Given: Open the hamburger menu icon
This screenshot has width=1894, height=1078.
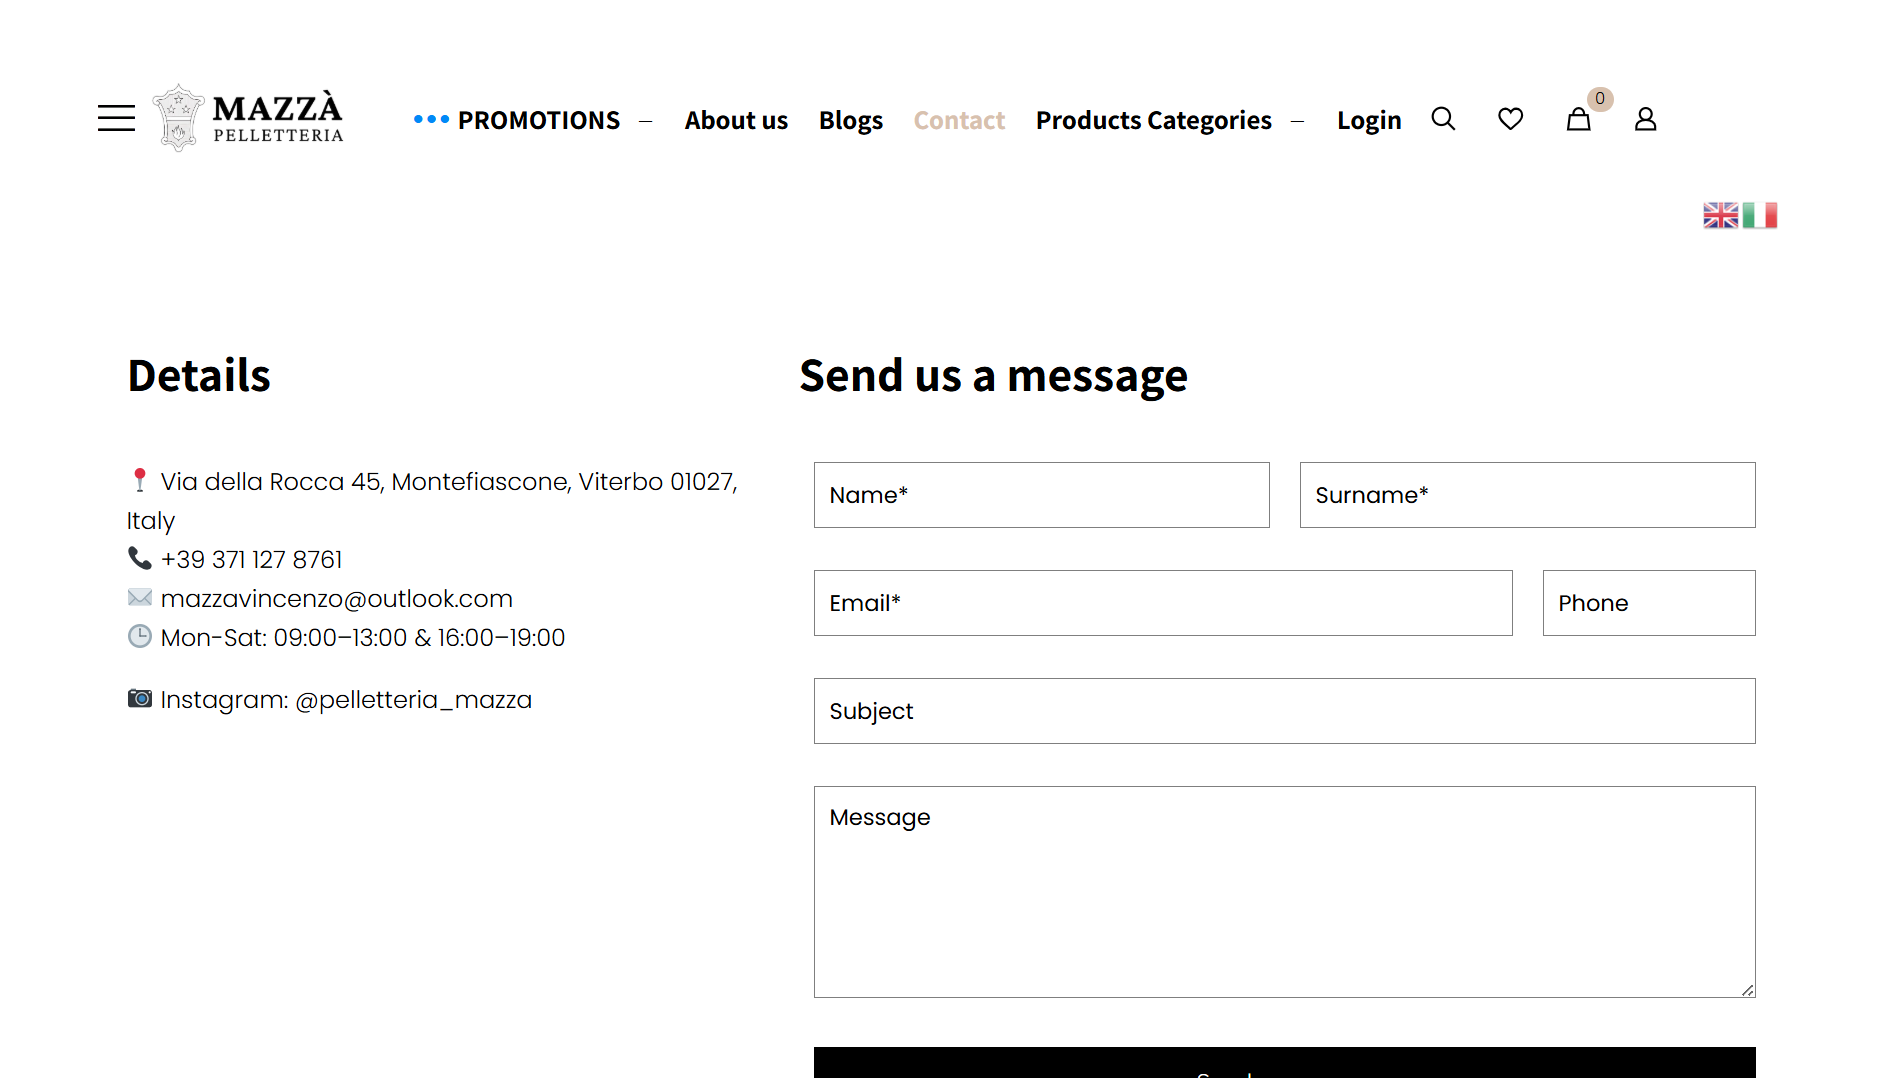Looking at the screenshot, I should (x=116, y=119).
